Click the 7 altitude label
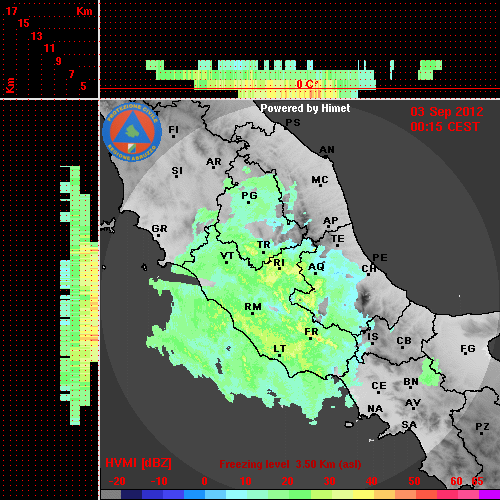This screenshot has height=500, width=500. (x=71, y=74)
